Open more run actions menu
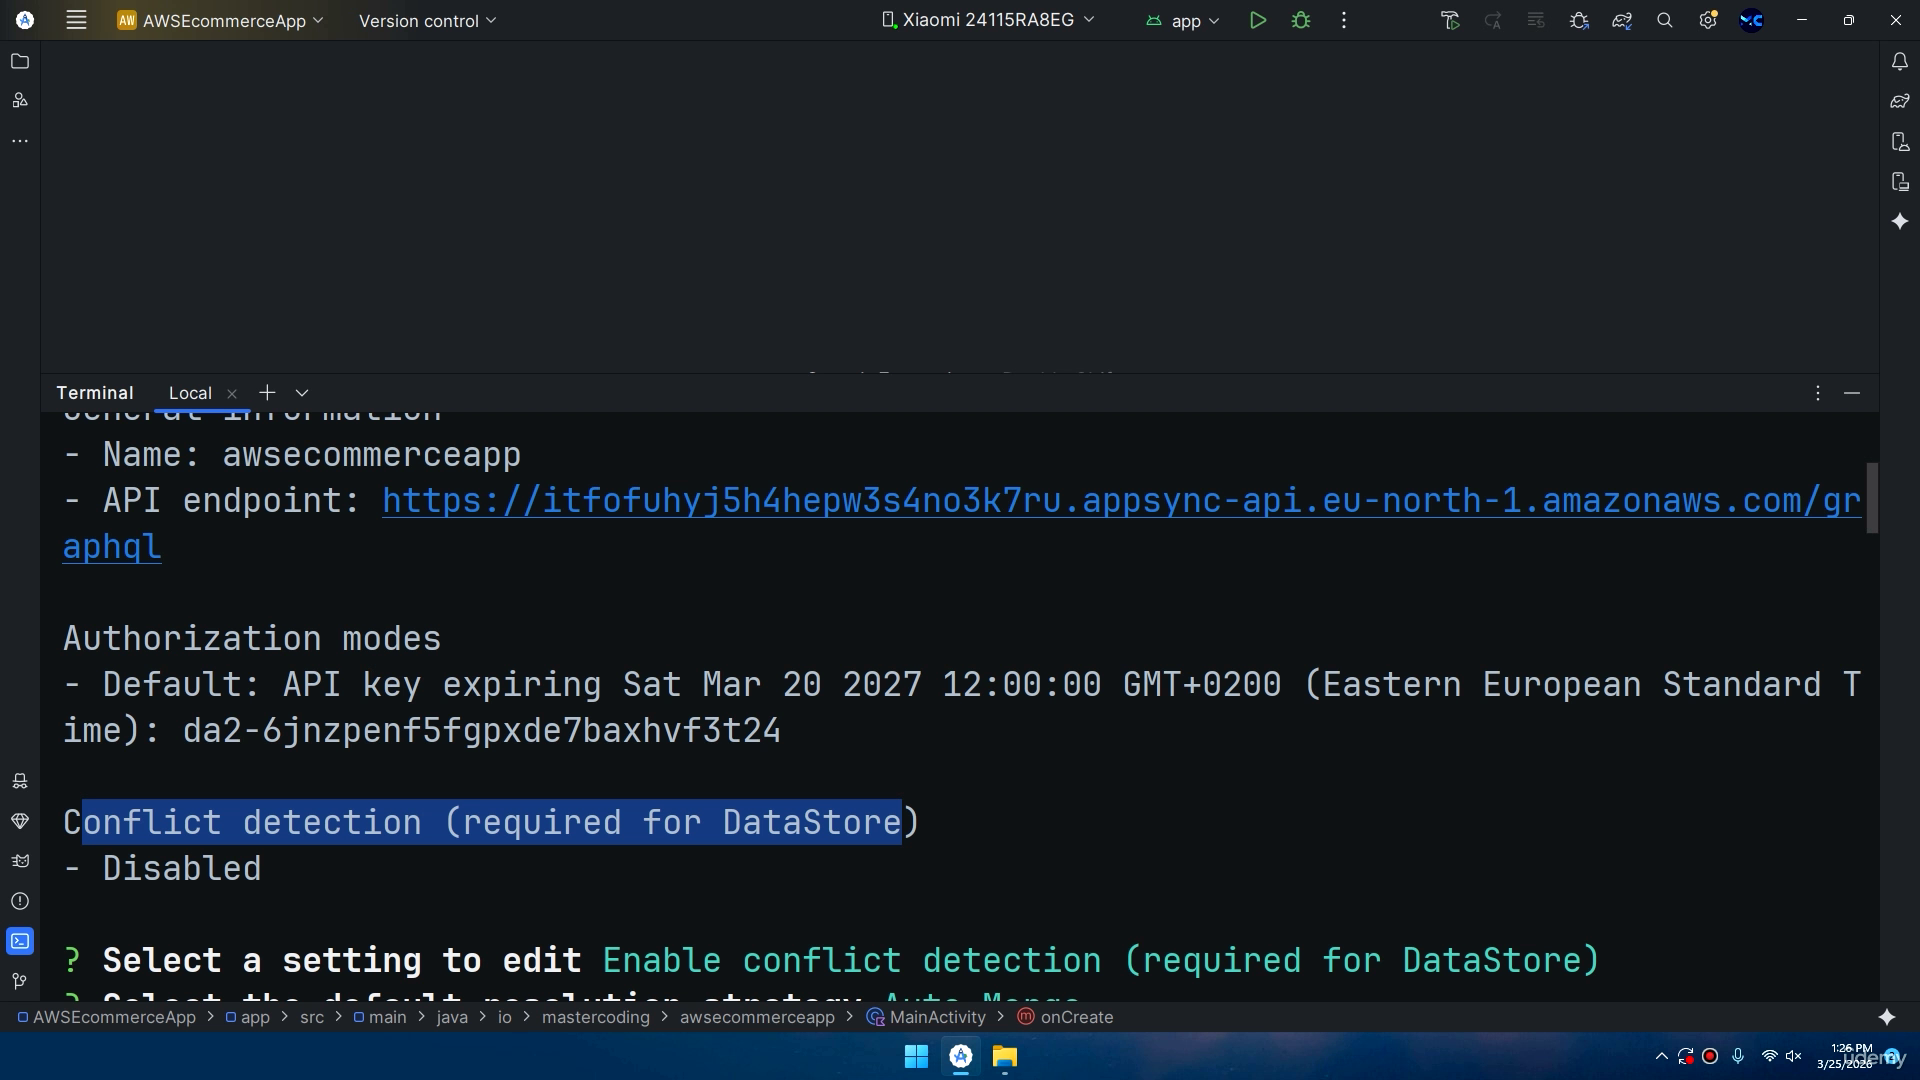 coord(1344,20)
